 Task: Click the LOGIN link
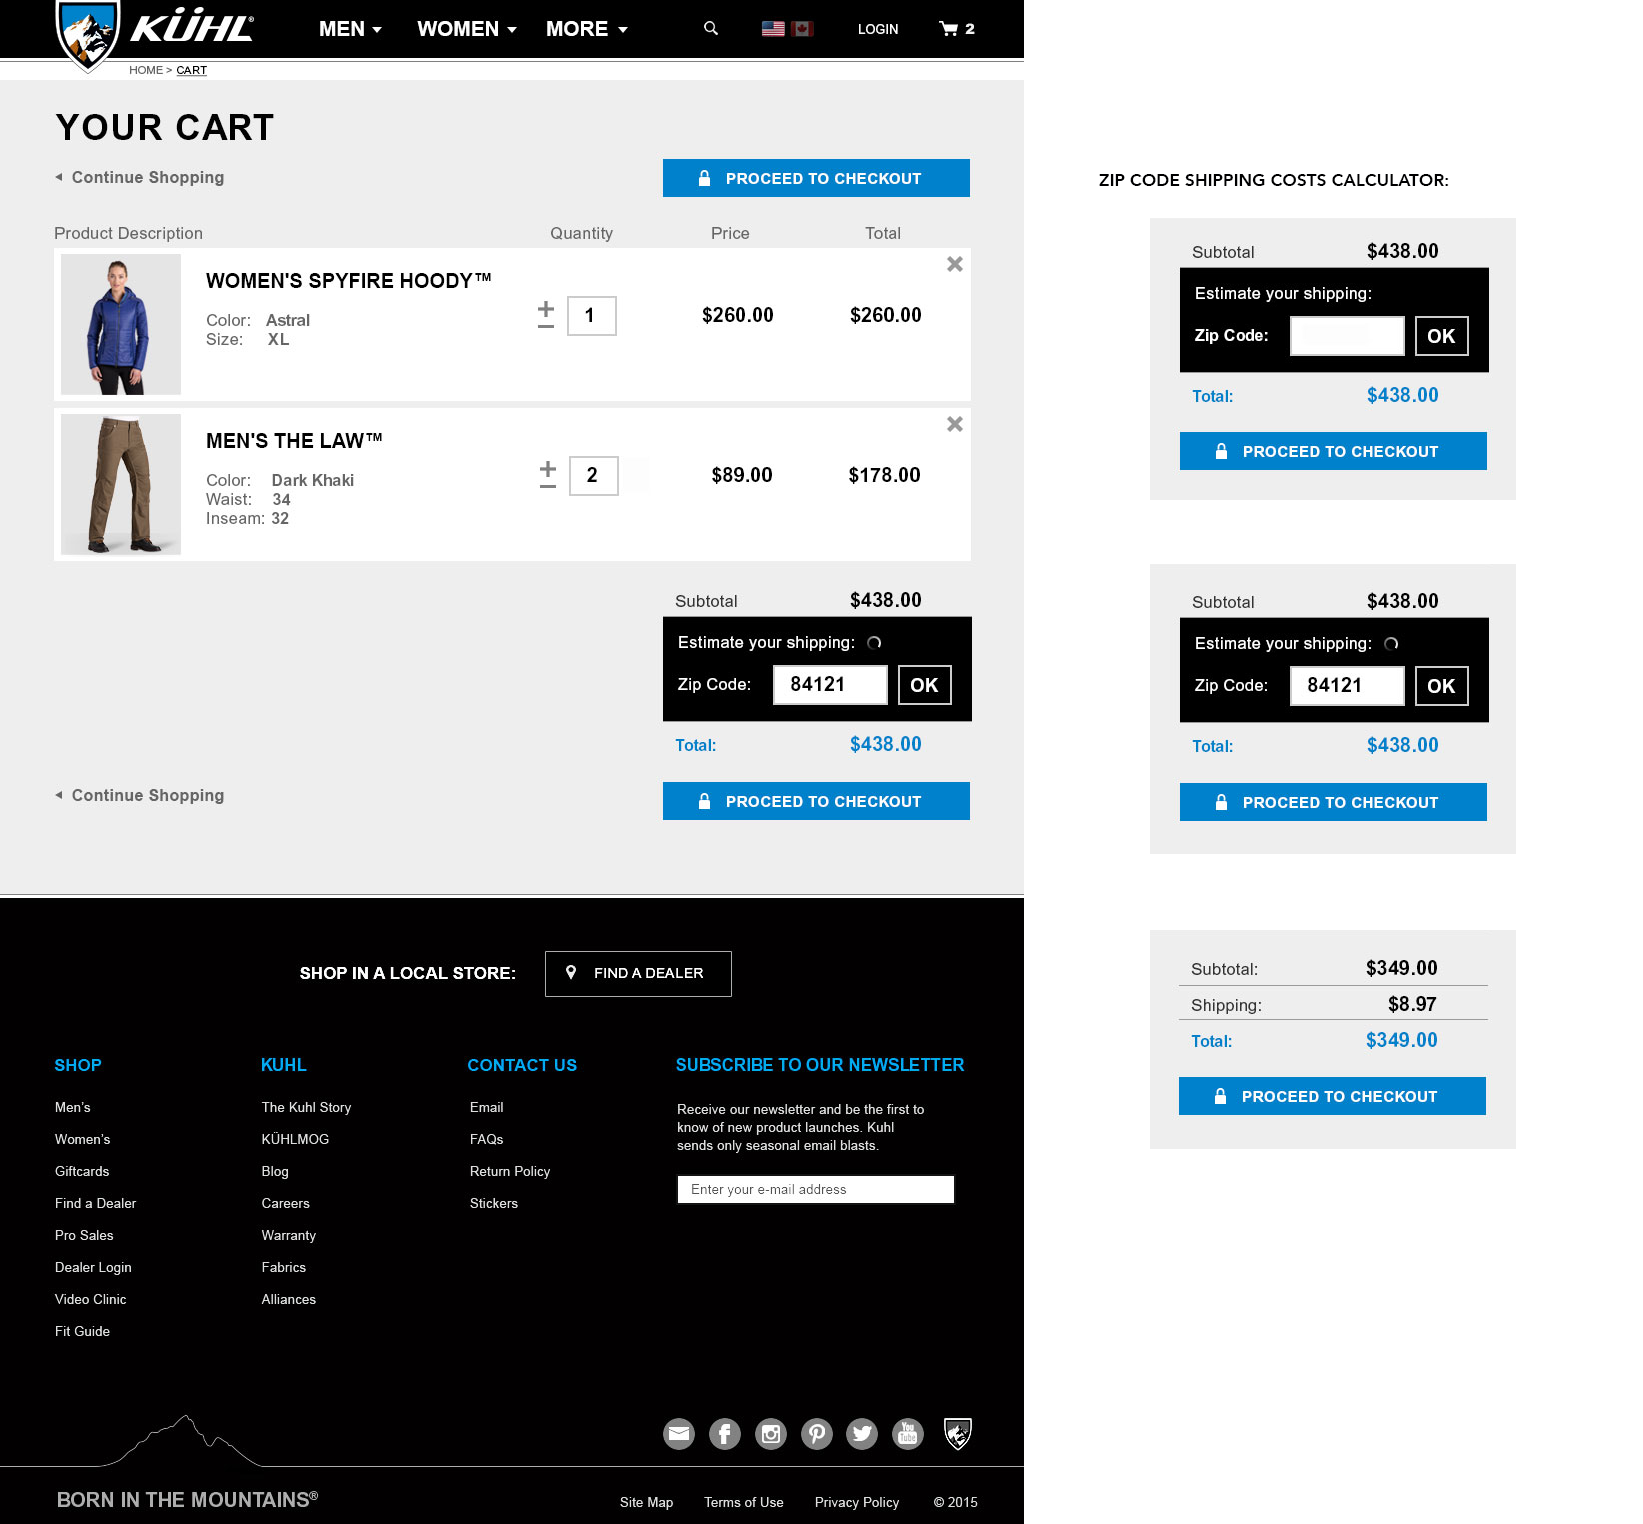click(x=878, y=29)
